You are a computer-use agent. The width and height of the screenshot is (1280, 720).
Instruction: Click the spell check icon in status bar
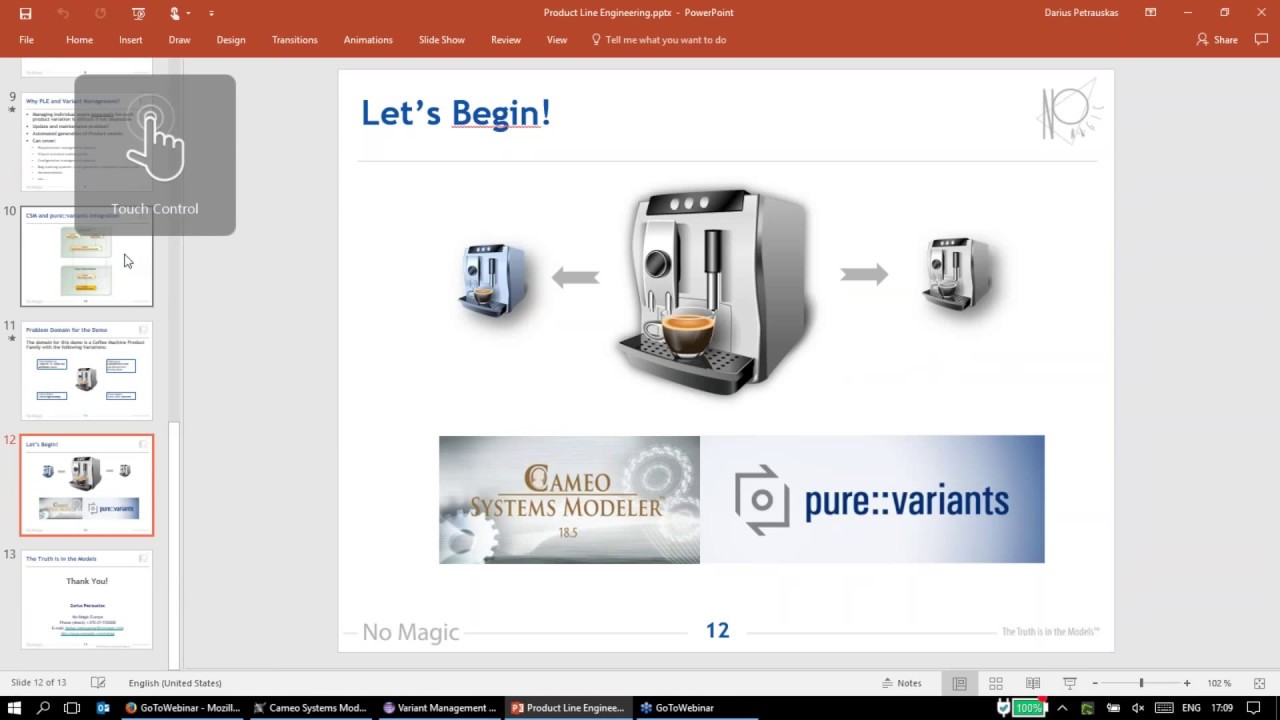pyautogui.click(x=98, y=683)
